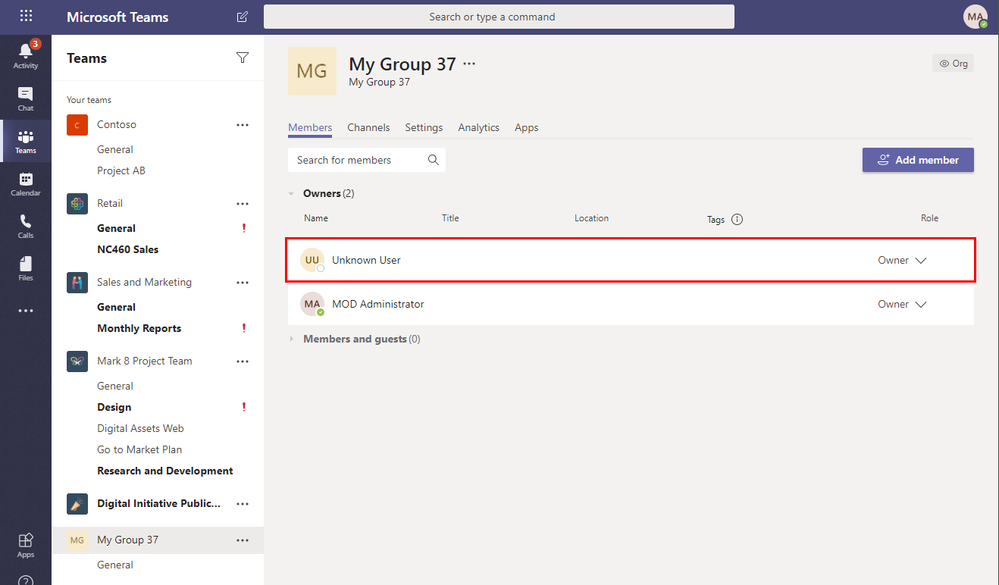Viewport: 999px width, 585px height.
Task: Filter the teams list
Action: pyautogui.click(x=242, y=58)
